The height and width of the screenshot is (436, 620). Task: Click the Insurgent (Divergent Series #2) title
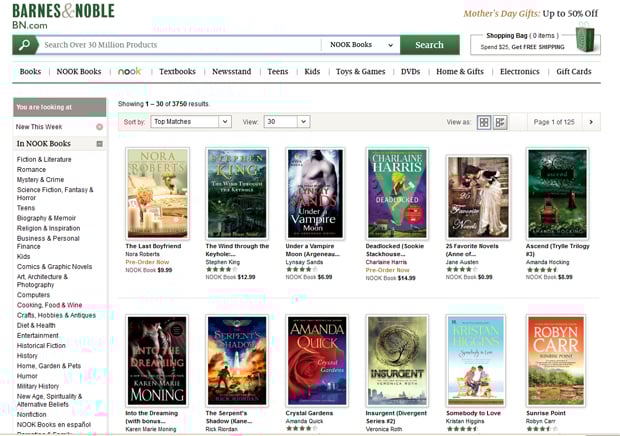tap(396, 417)
